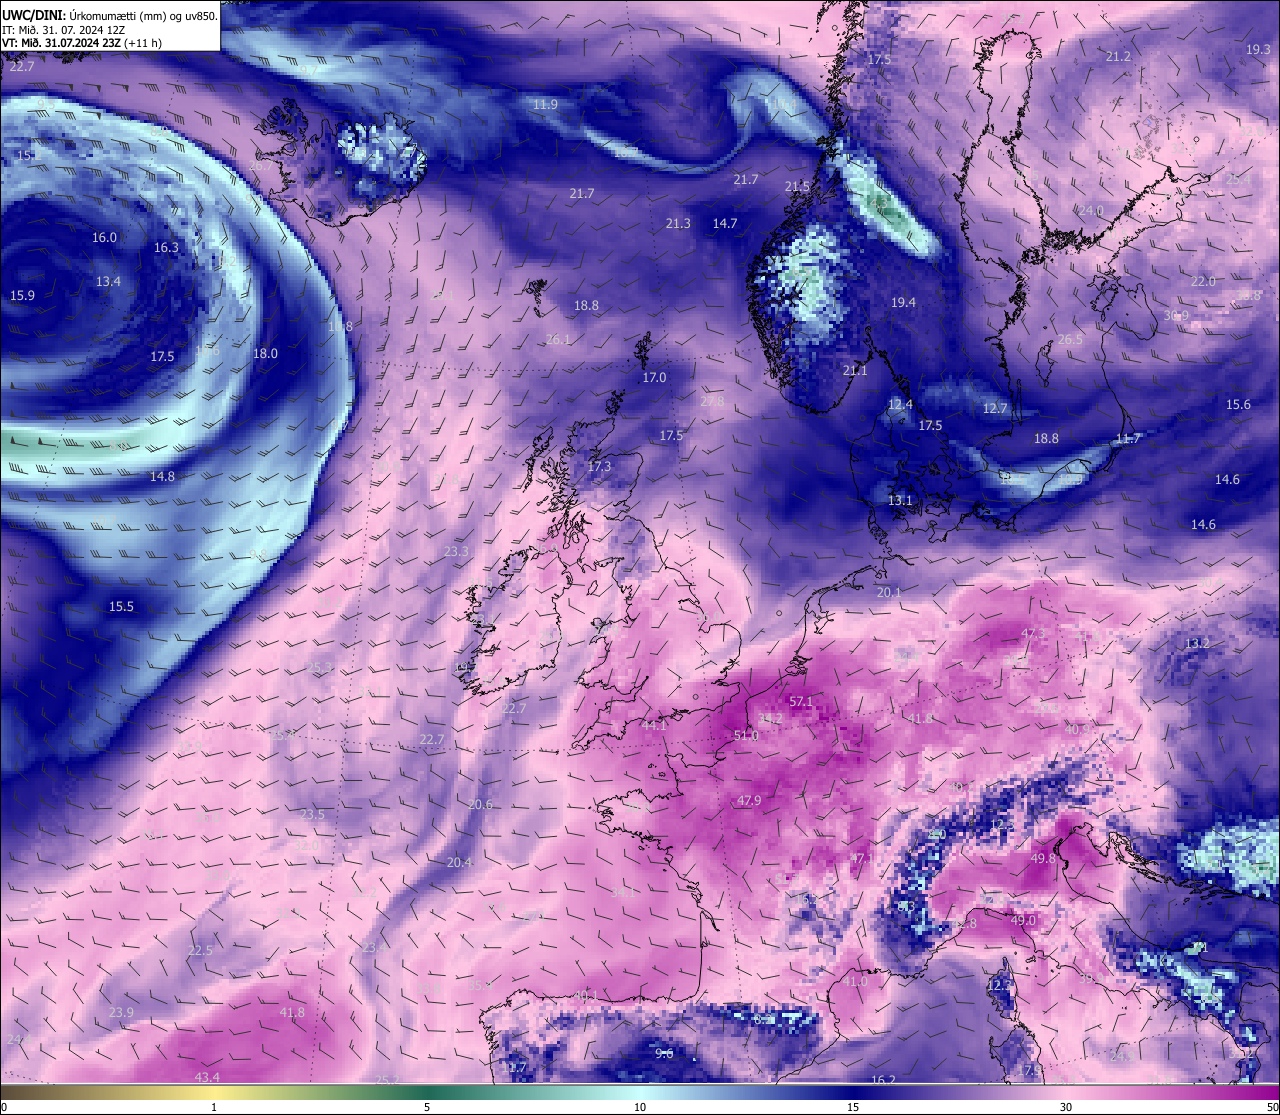Click the 23.3 value west of Scotland
The height and width of the screenshot is (1115, 1280).
pos(456,551)
